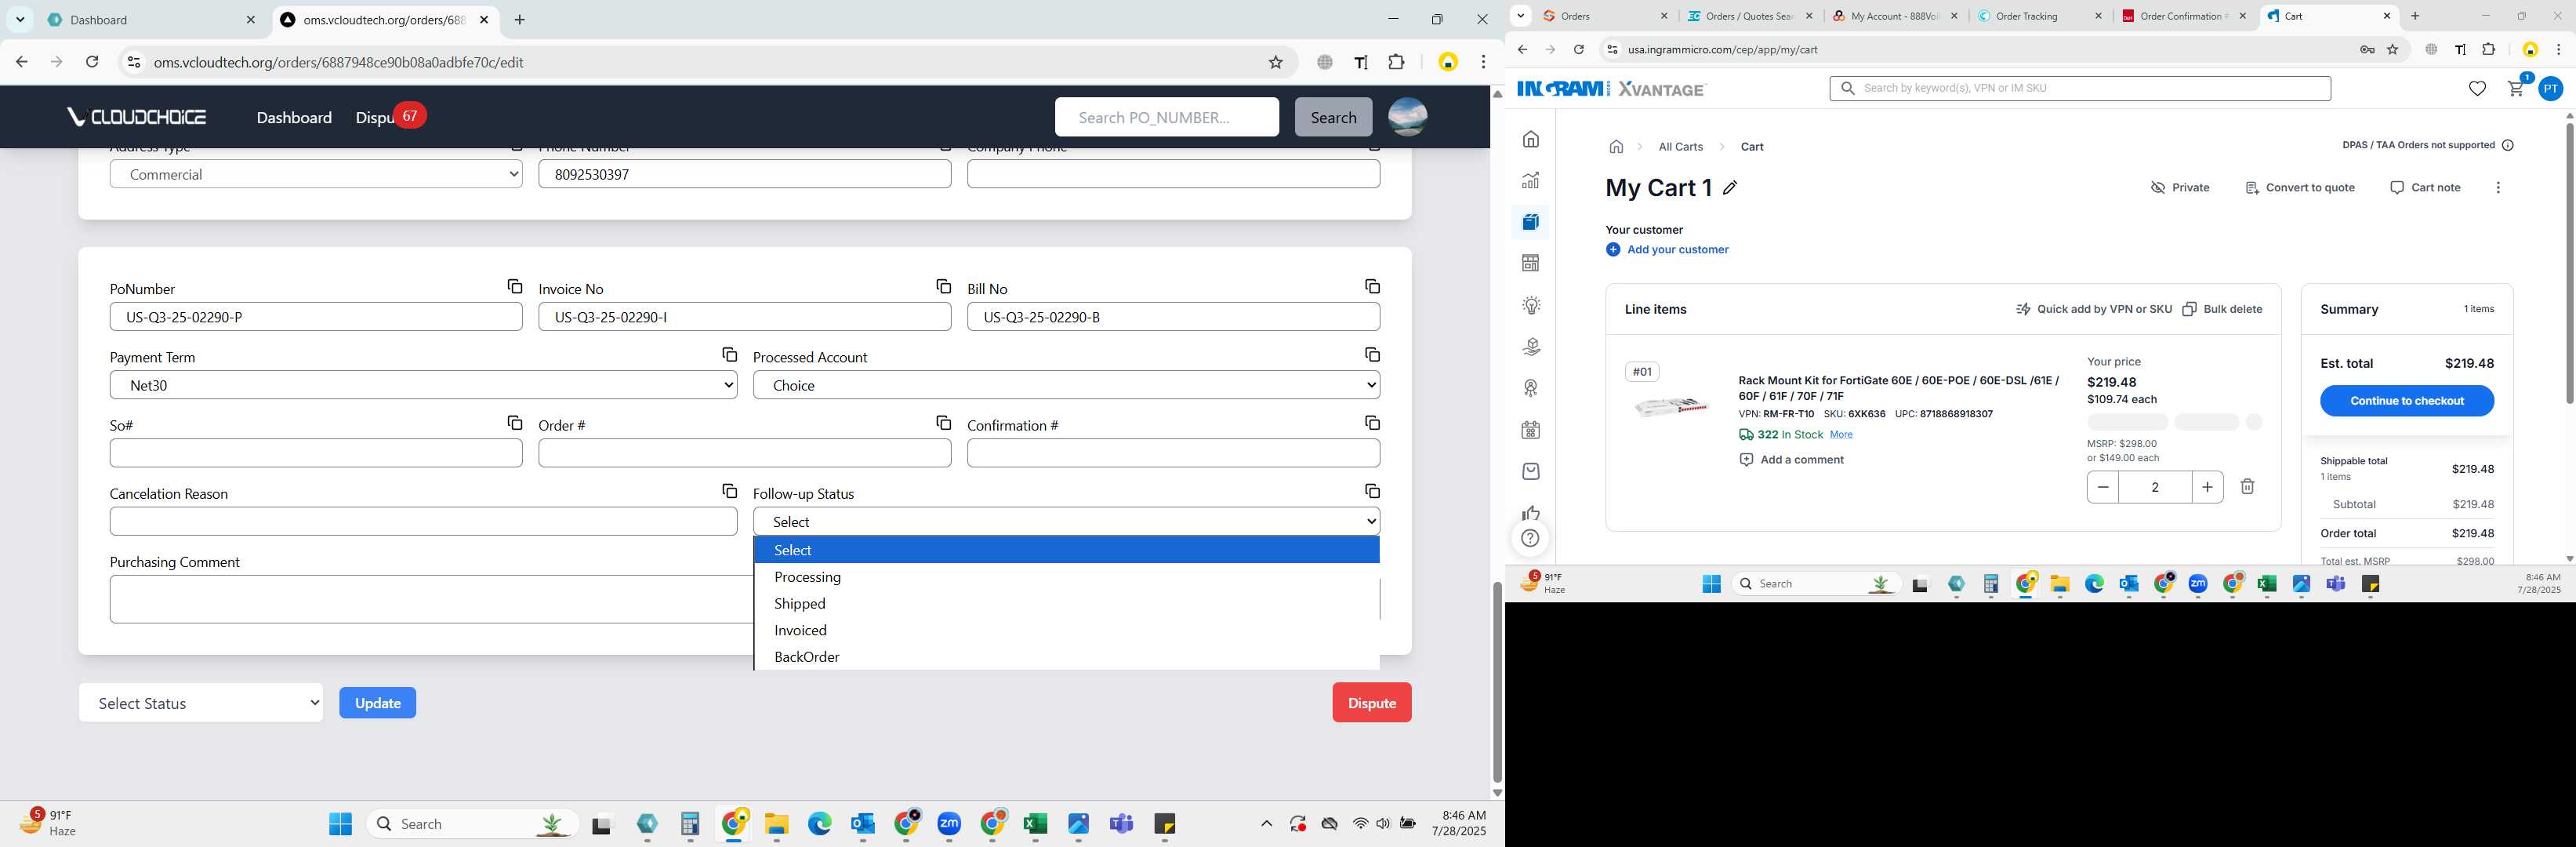Image resolution: width=2576 pixels, height=847 pixels.
Task: Copy the Order # field value
Action: click(x=943, y=423)
